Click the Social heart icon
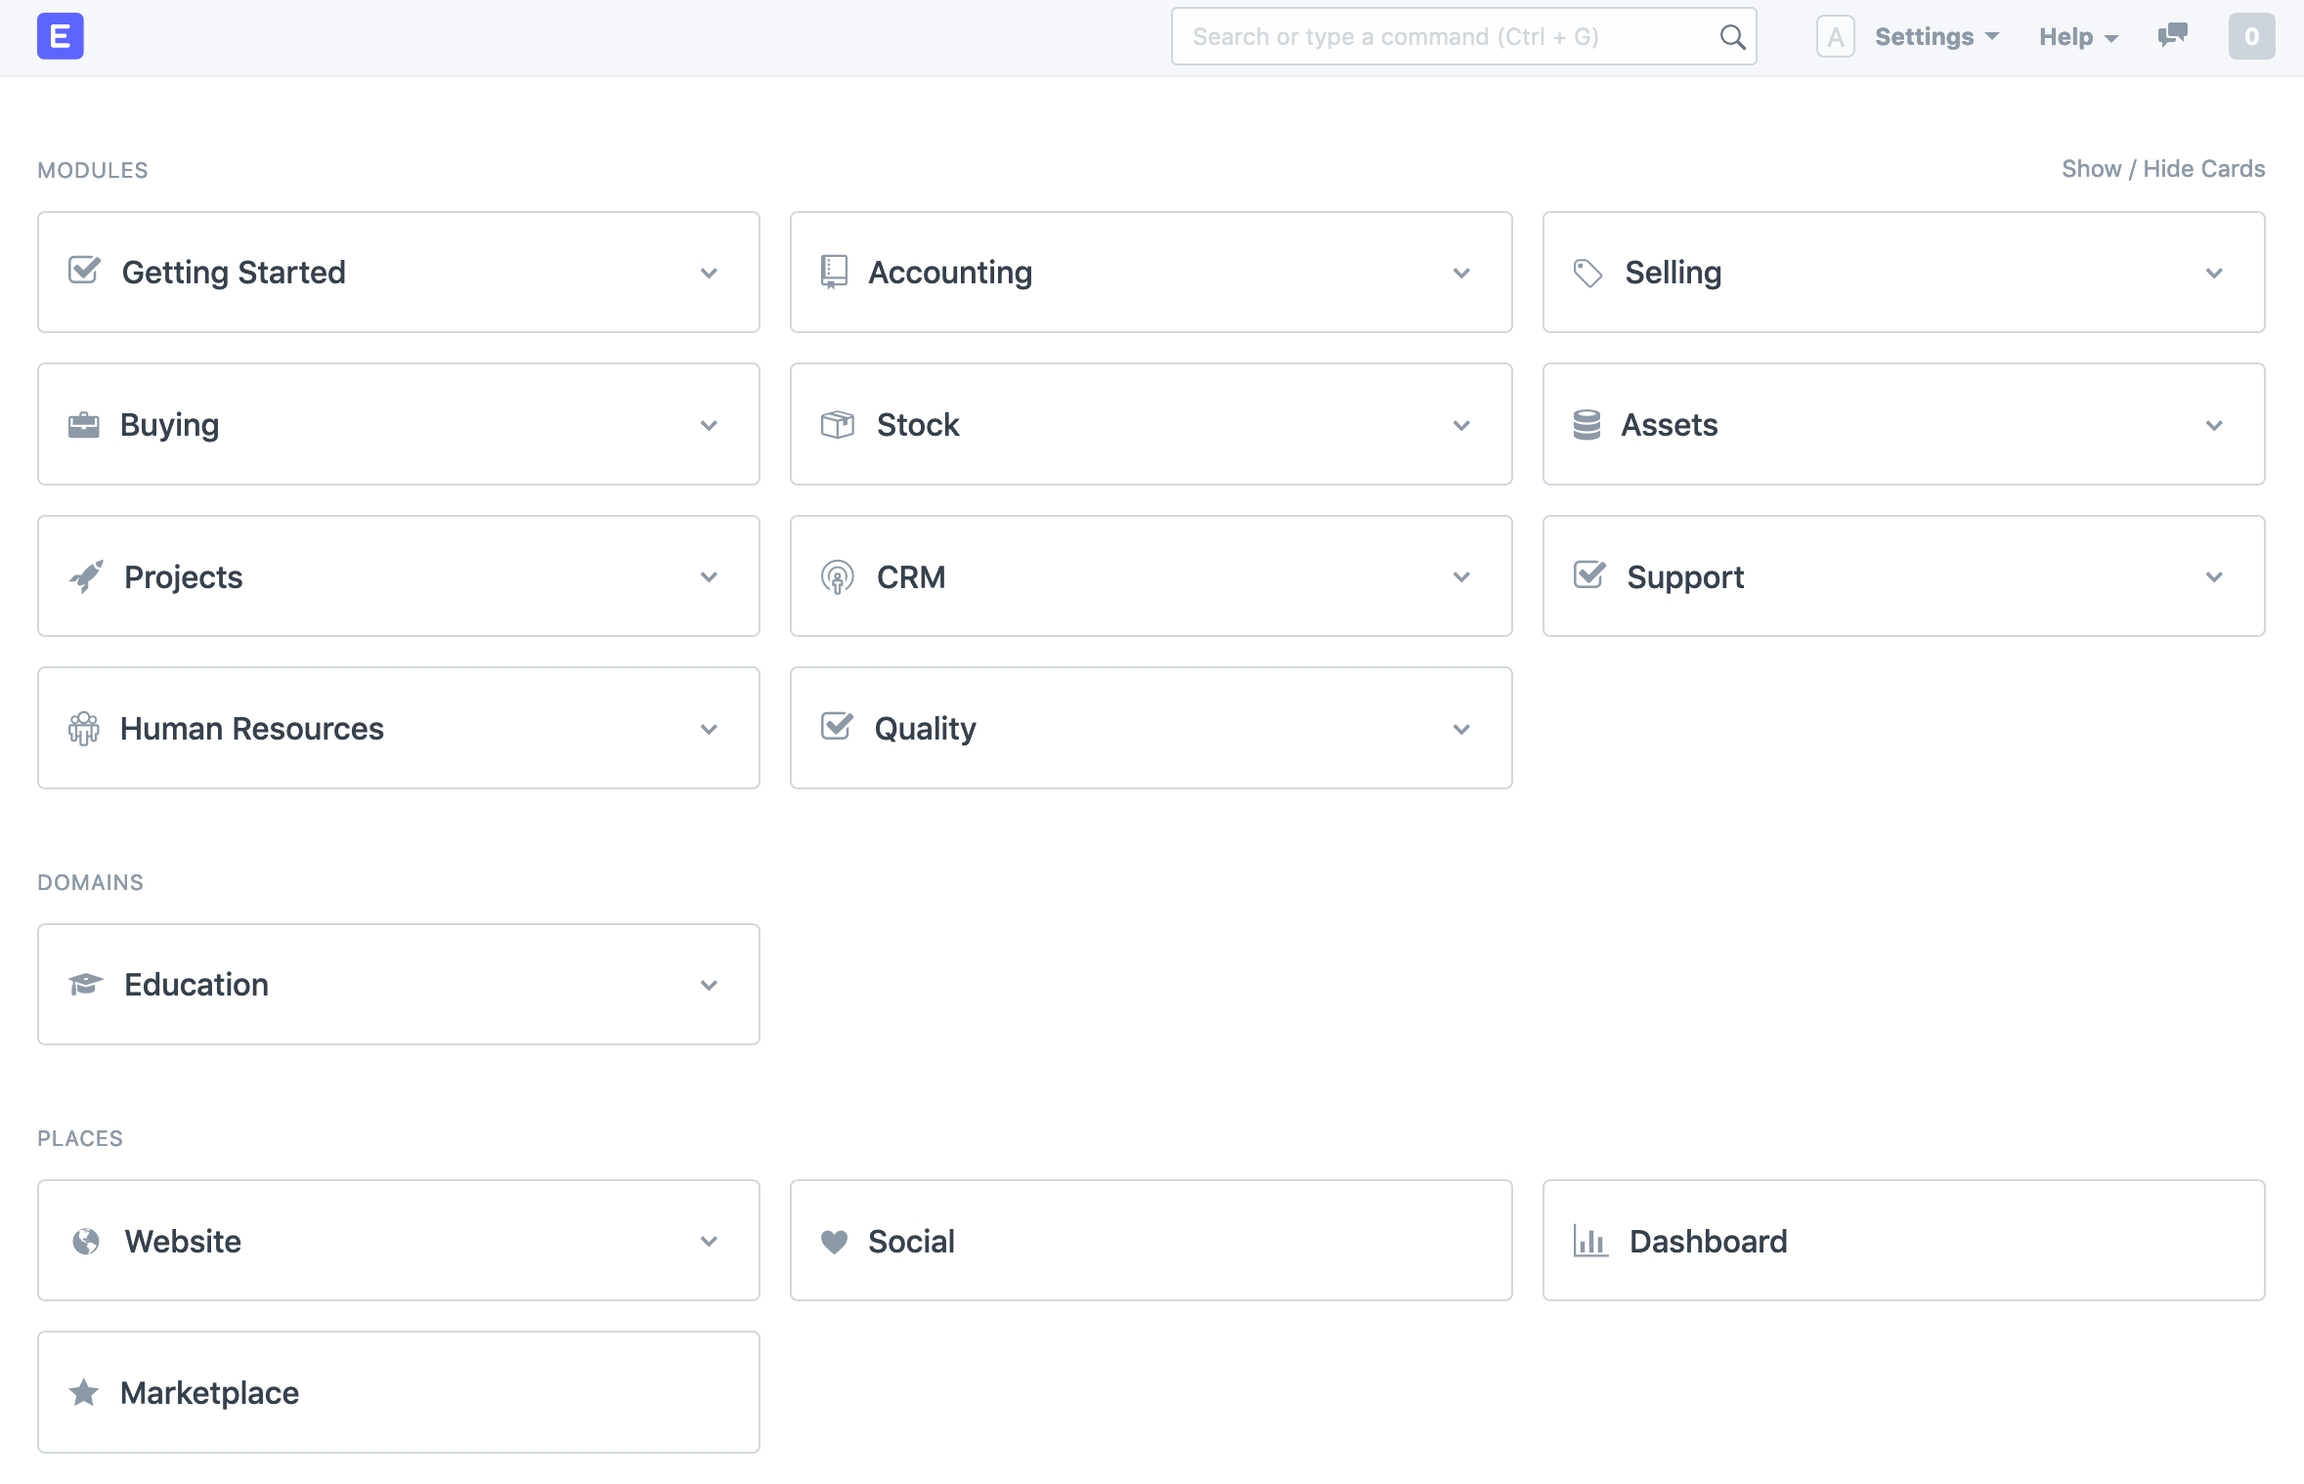Viewport: 2304px width, 1484px height. pos(834,1241)
